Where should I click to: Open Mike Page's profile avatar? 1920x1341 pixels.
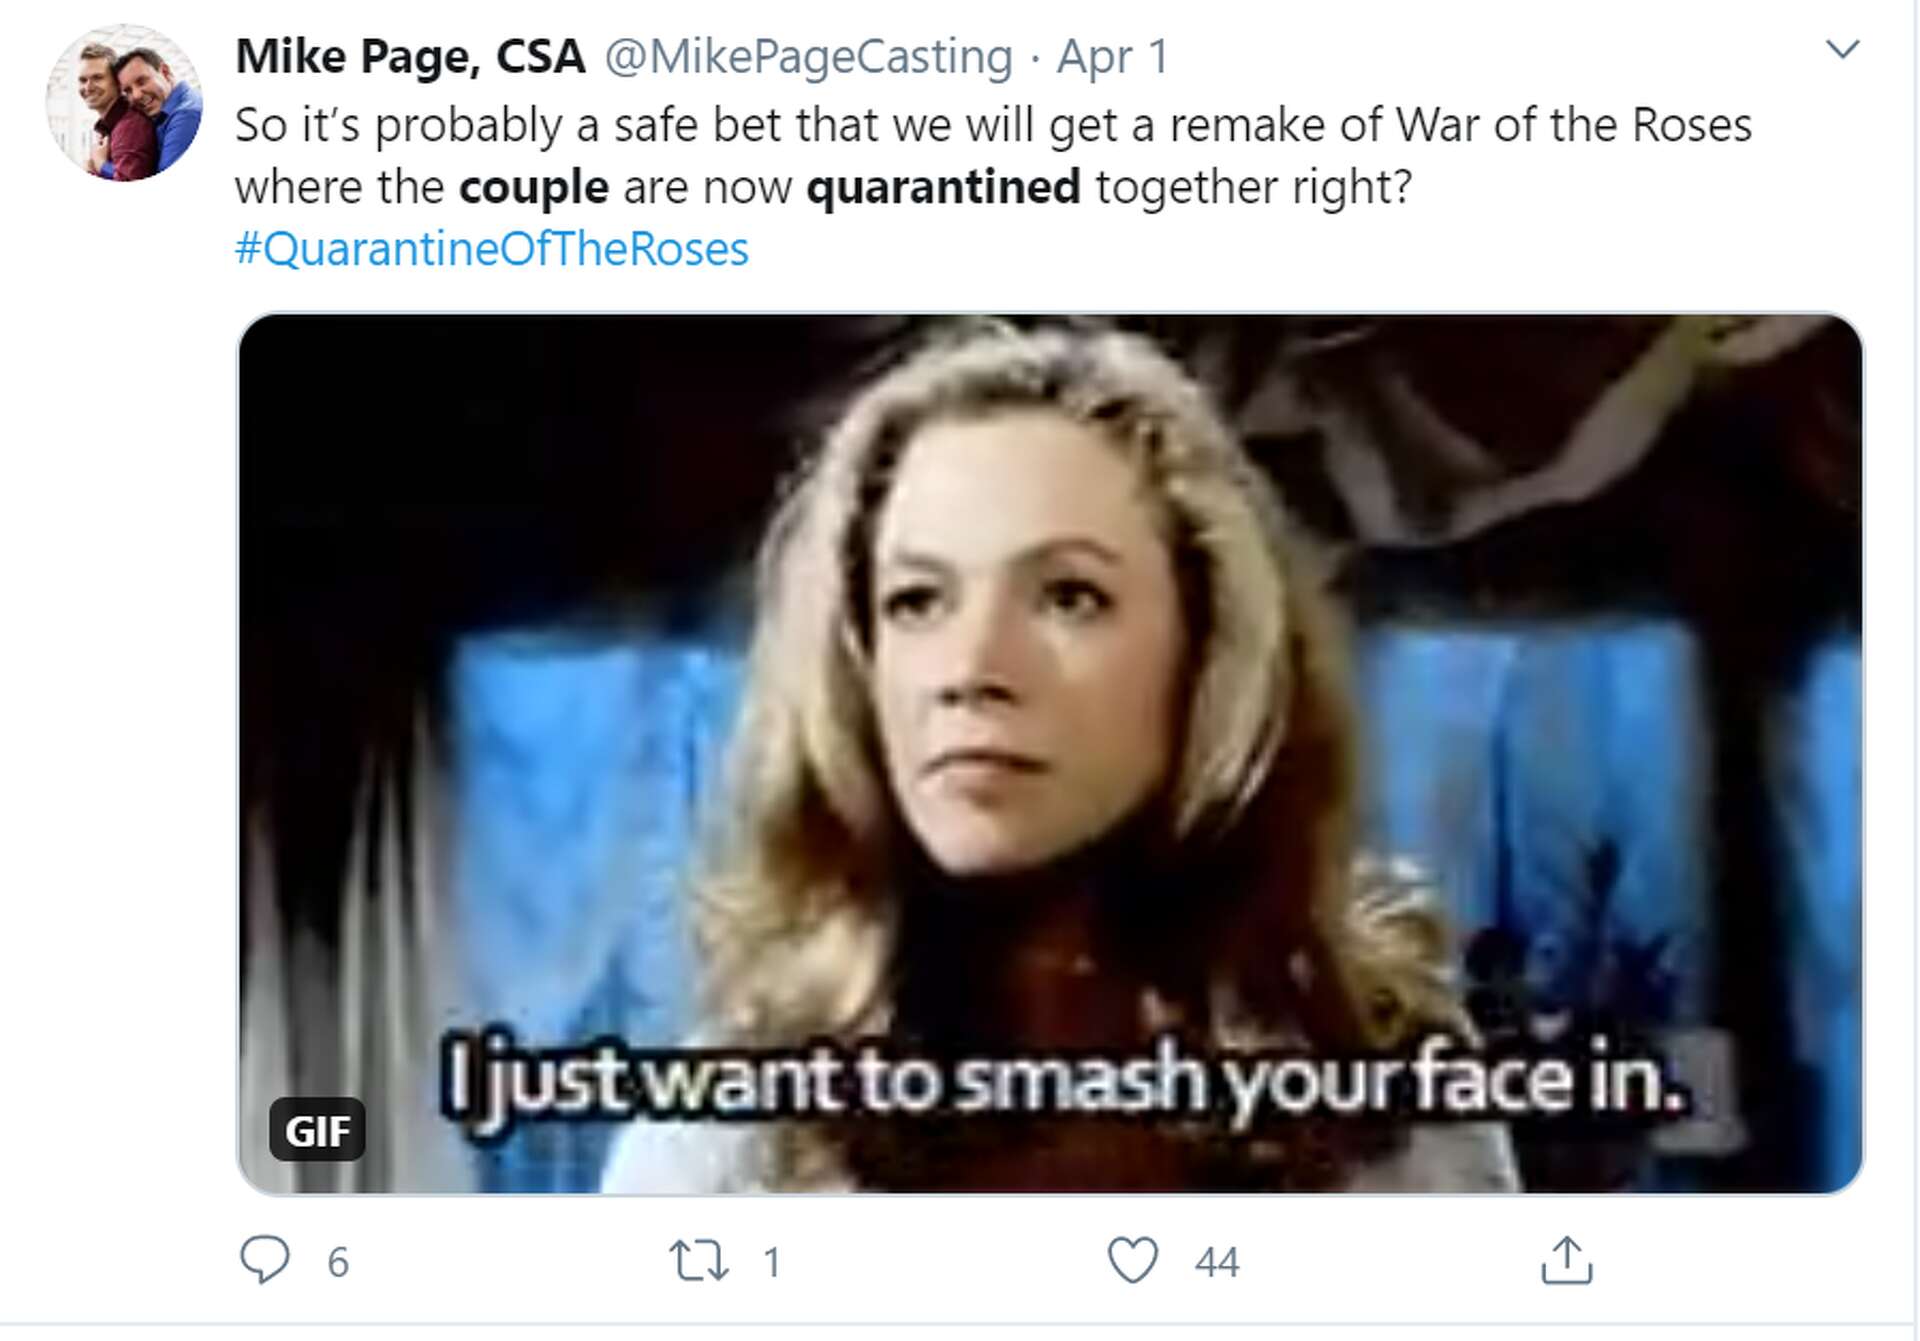point(124,103)
